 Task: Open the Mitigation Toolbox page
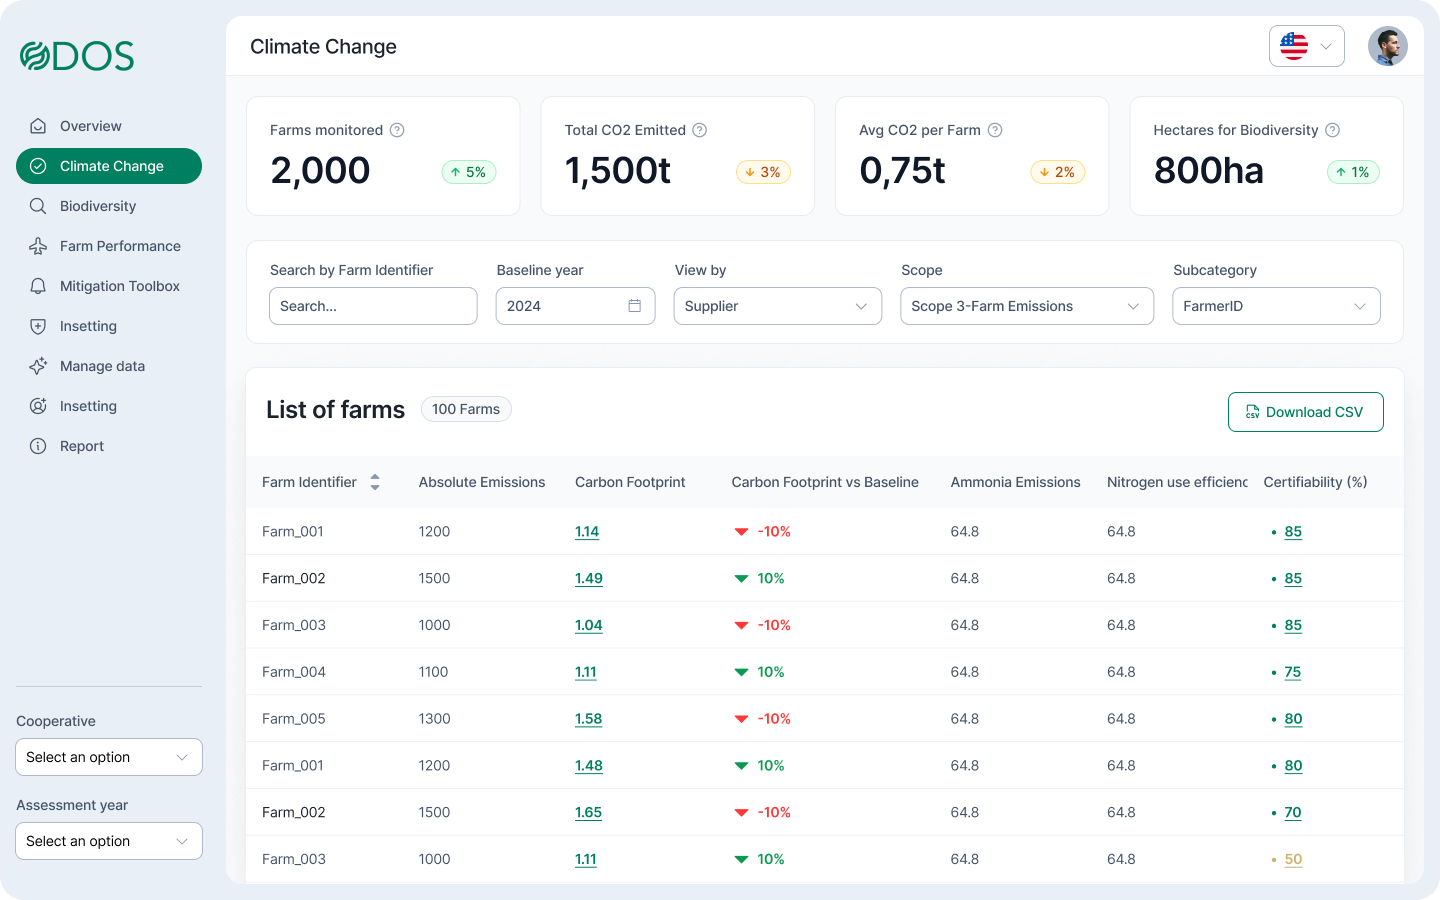(109, 286)
